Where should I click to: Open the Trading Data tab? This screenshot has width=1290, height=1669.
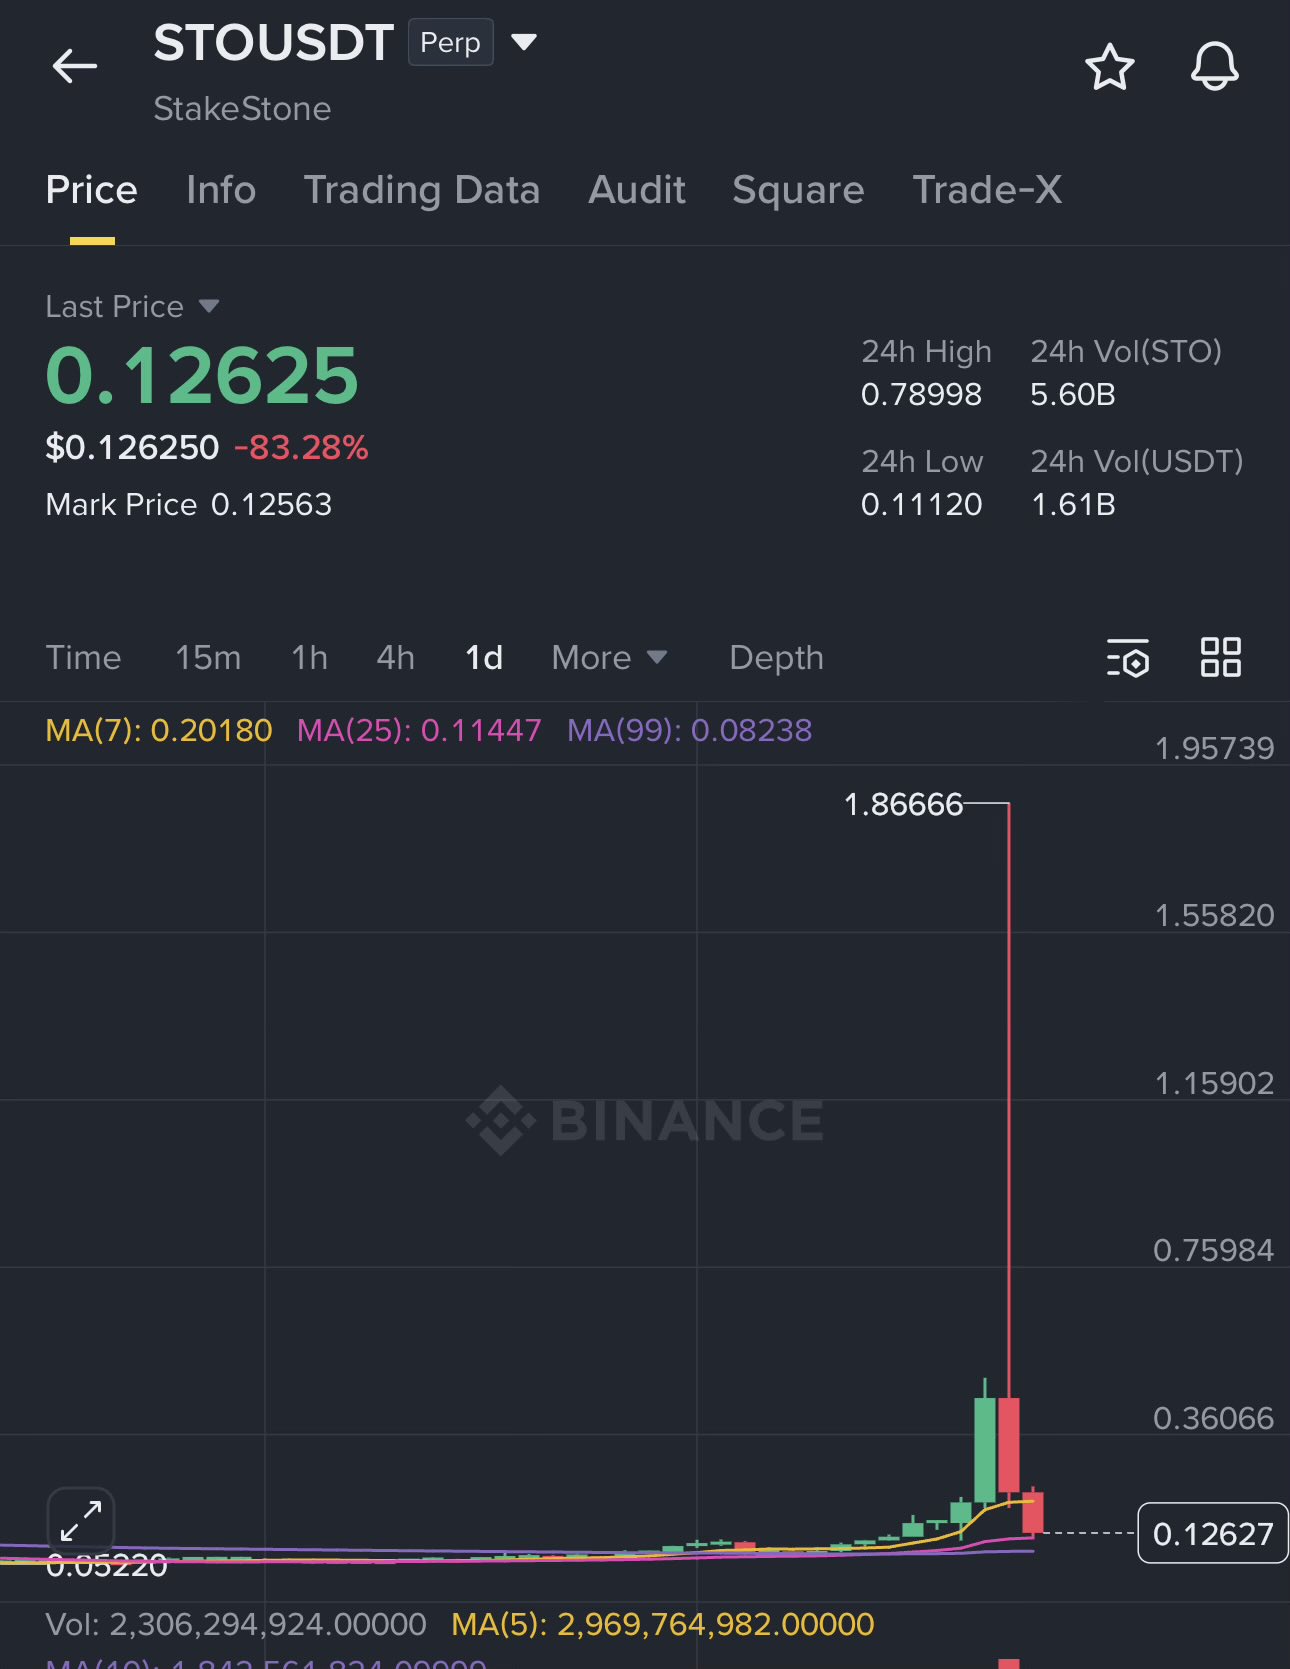point(422,190)
